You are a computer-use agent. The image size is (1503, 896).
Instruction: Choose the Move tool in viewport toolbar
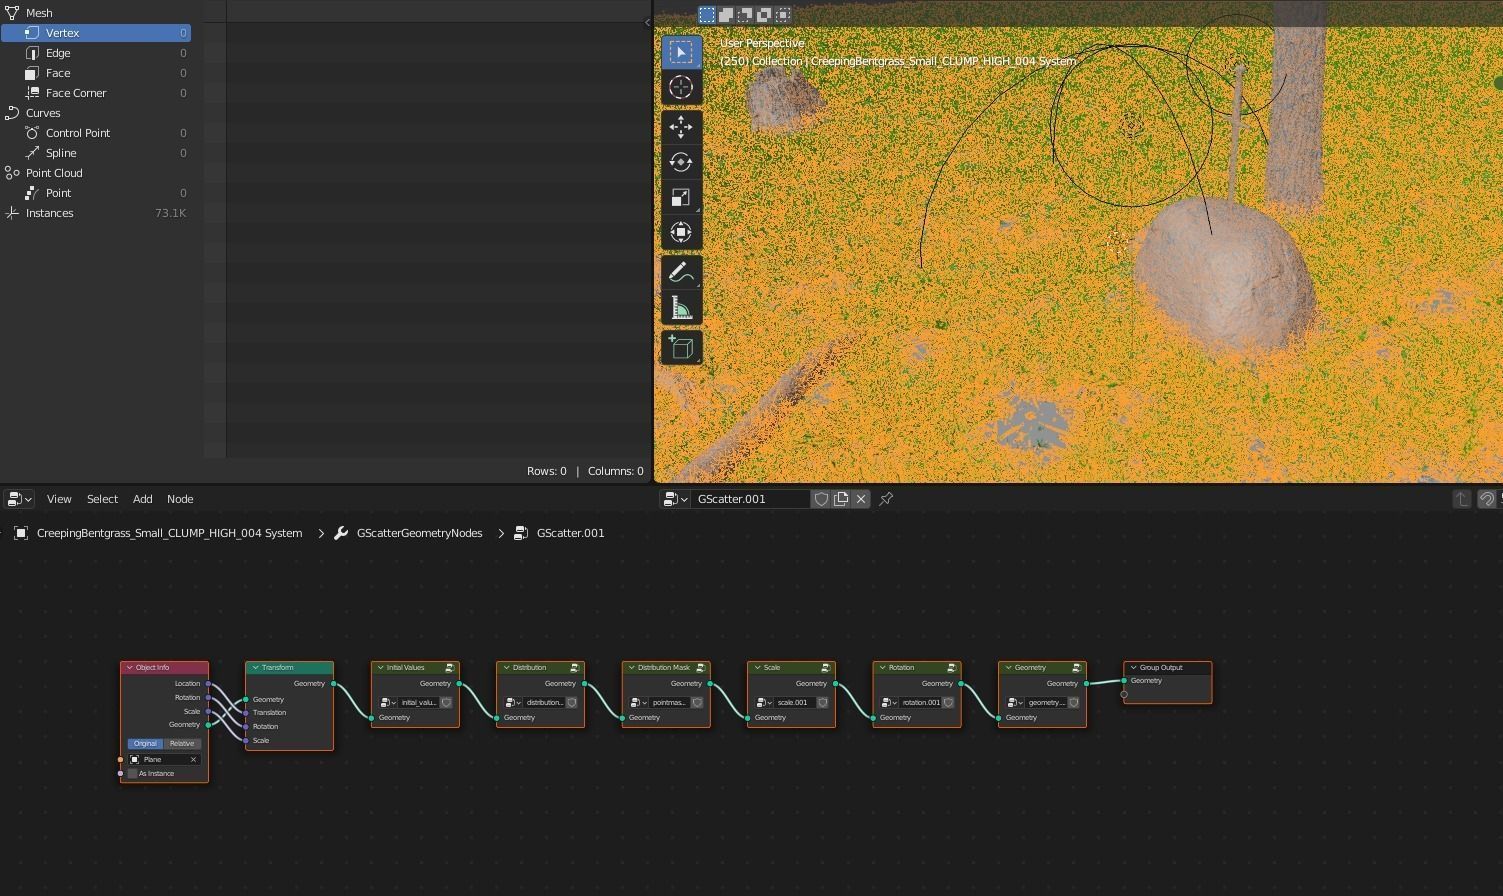click(681, 127)
